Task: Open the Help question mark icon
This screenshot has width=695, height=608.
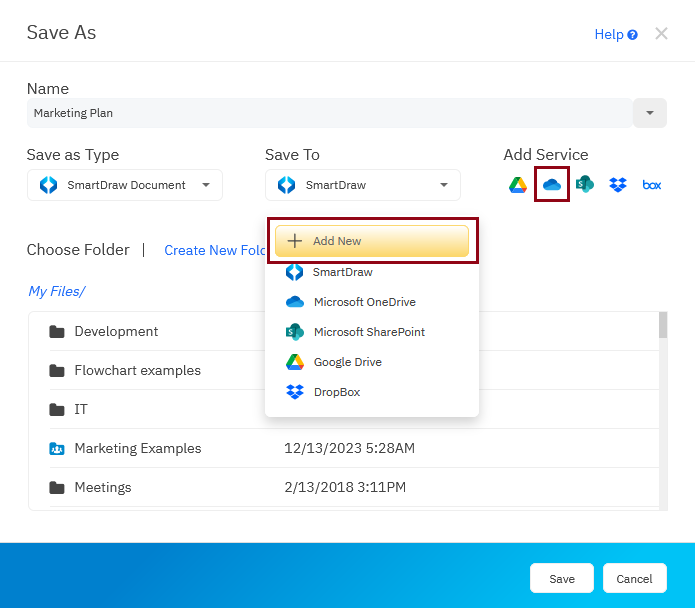Action: 632,35
